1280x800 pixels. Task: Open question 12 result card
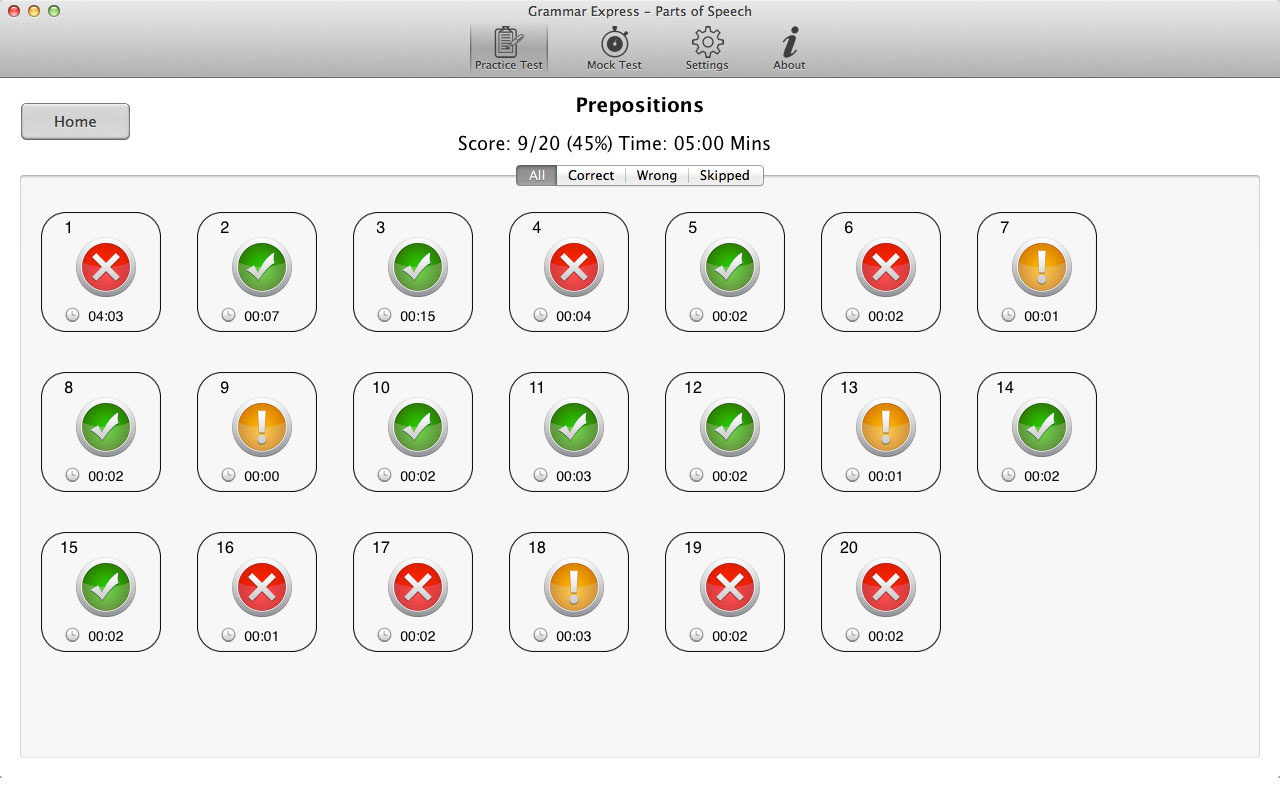725,432
